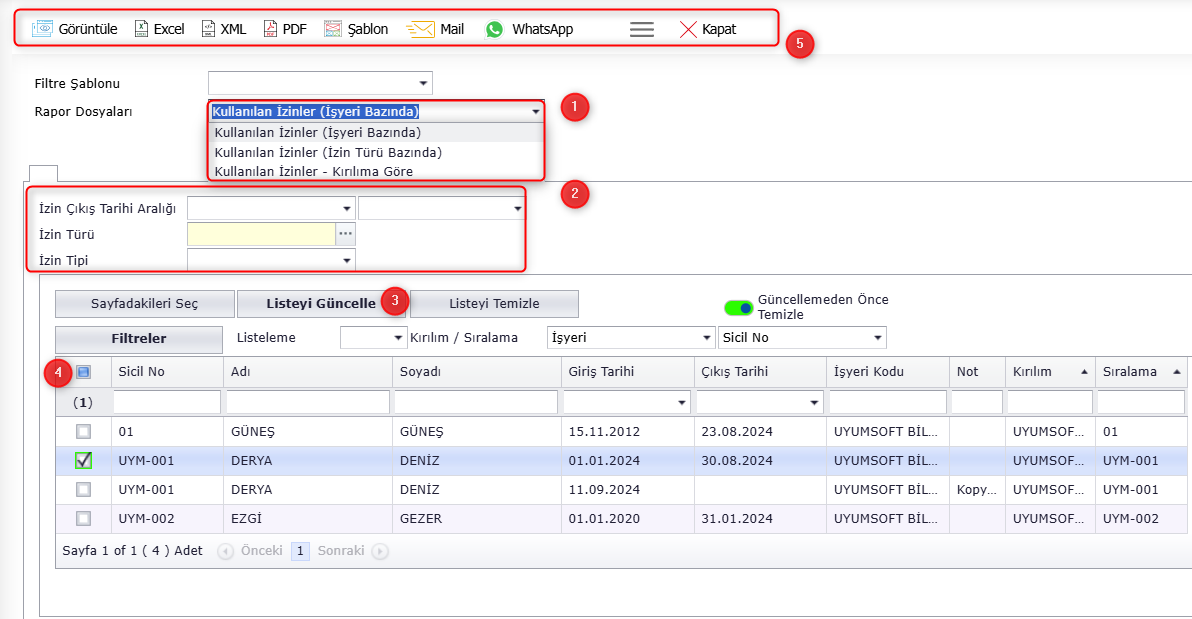Click the Çıkış Tarihi column header

[760, 372]
